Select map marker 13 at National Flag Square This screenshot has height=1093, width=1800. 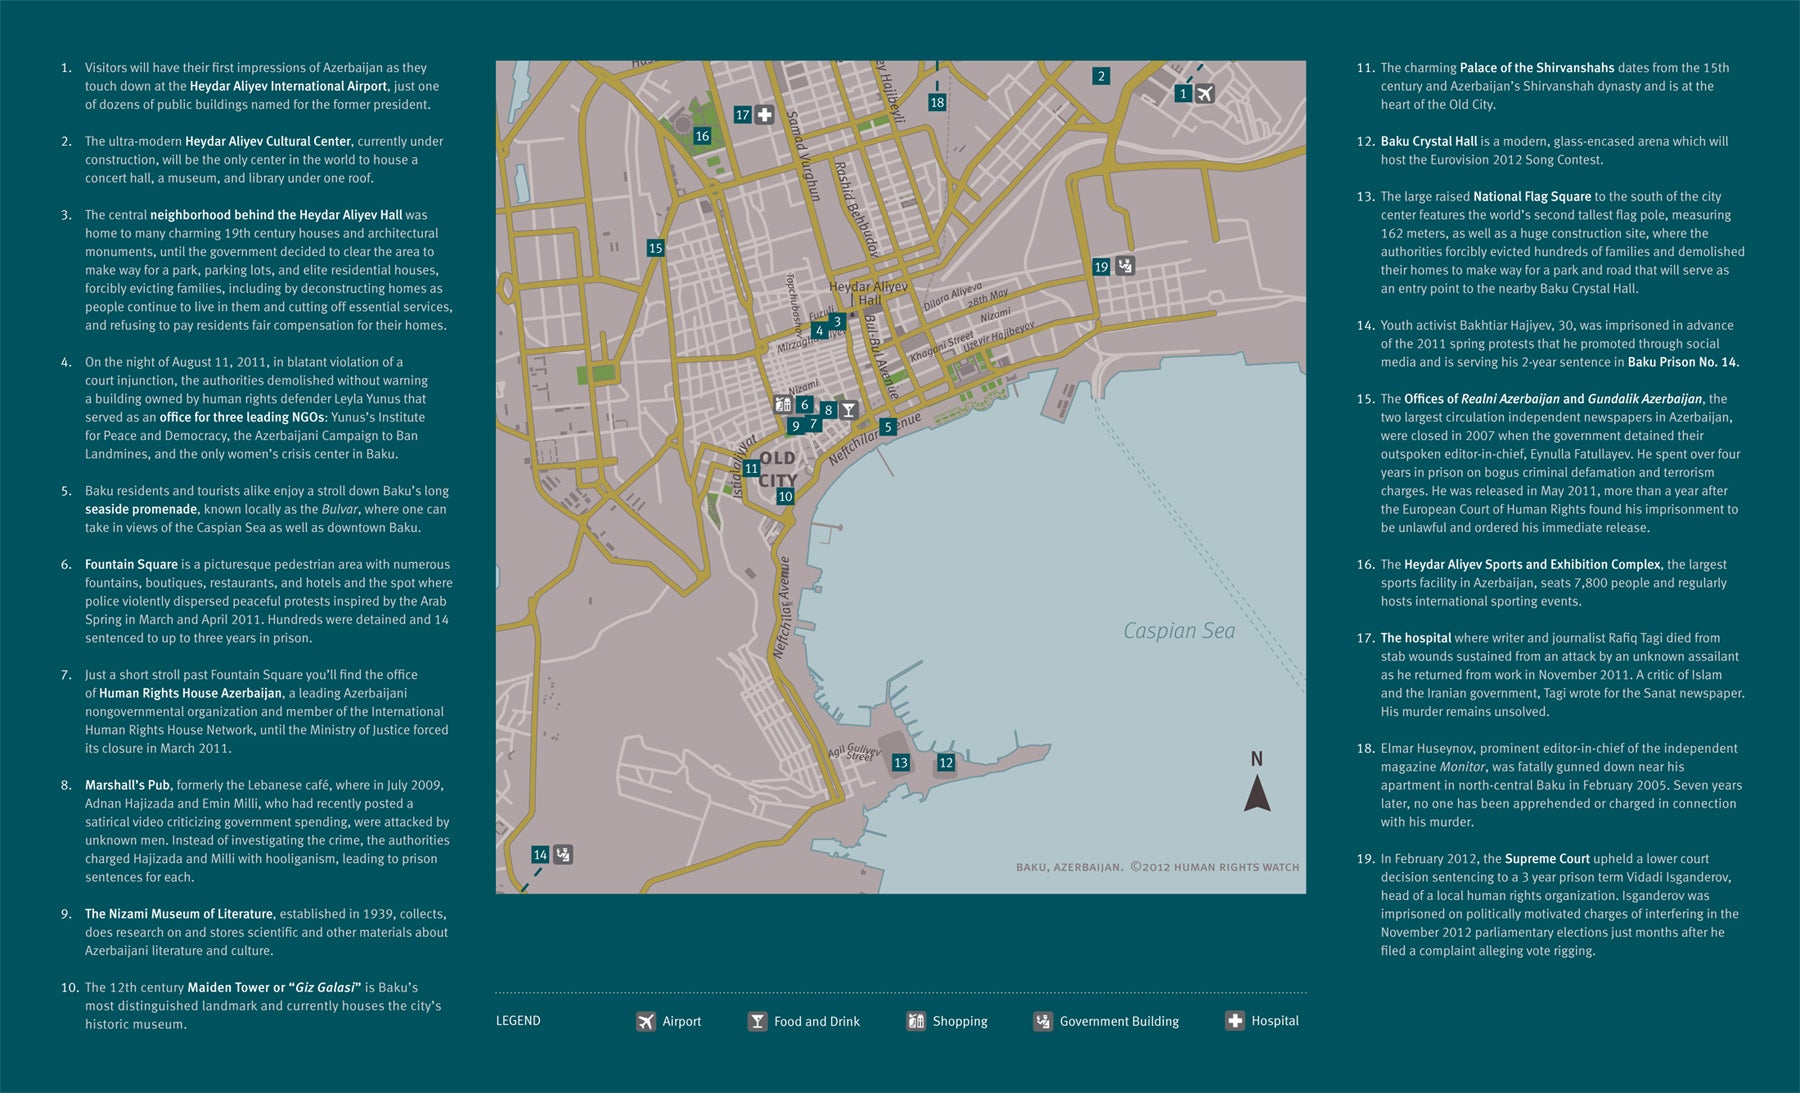tap(901, 763)
